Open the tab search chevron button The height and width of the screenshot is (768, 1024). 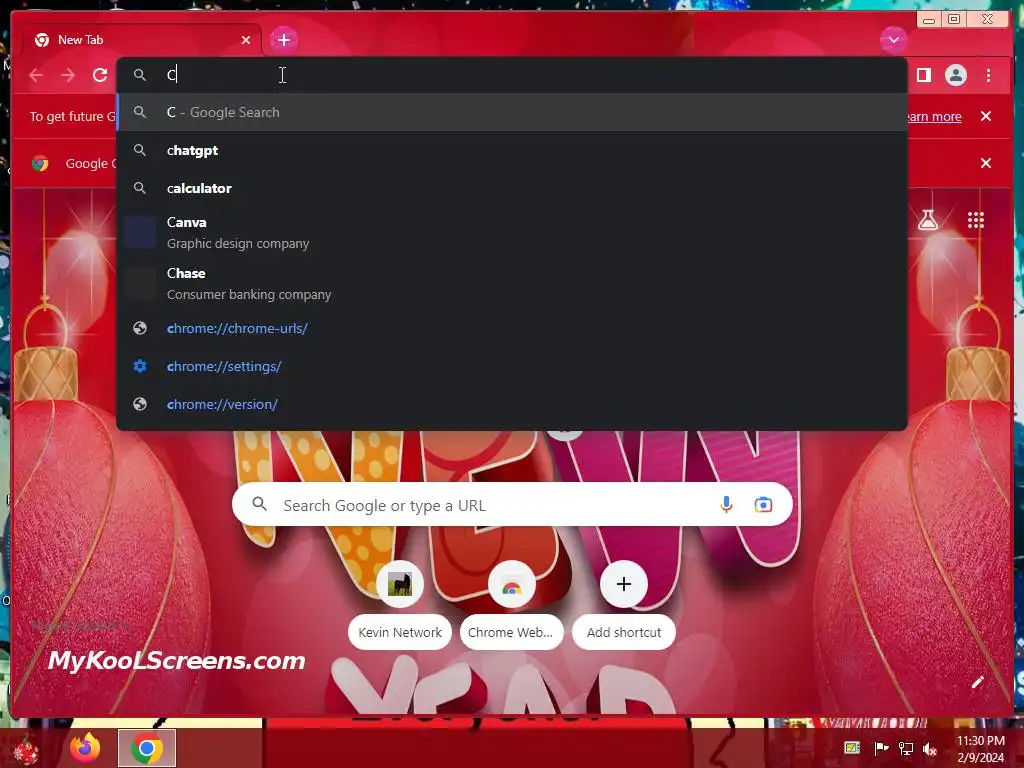click(893, 40)
